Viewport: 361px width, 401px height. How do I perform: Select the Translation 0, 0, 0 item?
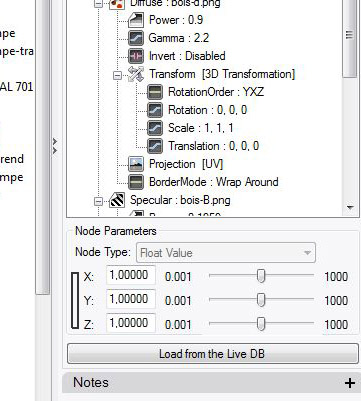[x=213, y=146]
